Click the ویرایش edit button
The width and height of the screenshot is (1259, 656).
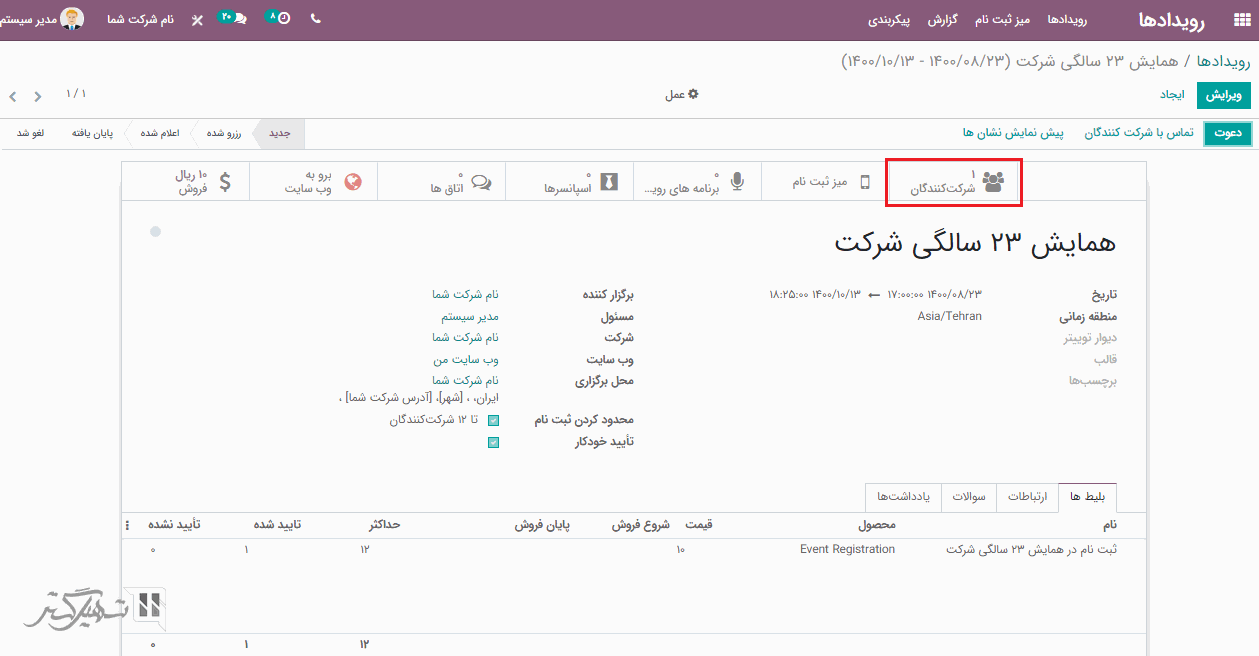click(1223, 95)
